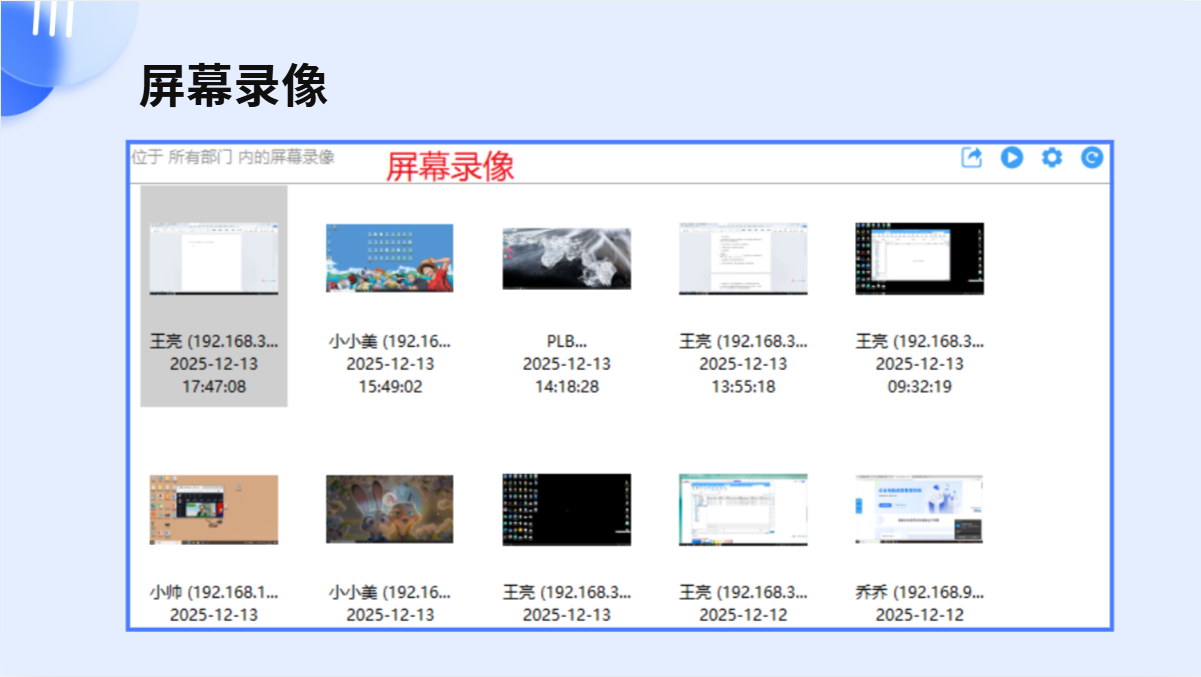The width and height of the screenshot is (1201, 677).
Task: Open 小帅 recording thumbnail
Action: point(214,510)
